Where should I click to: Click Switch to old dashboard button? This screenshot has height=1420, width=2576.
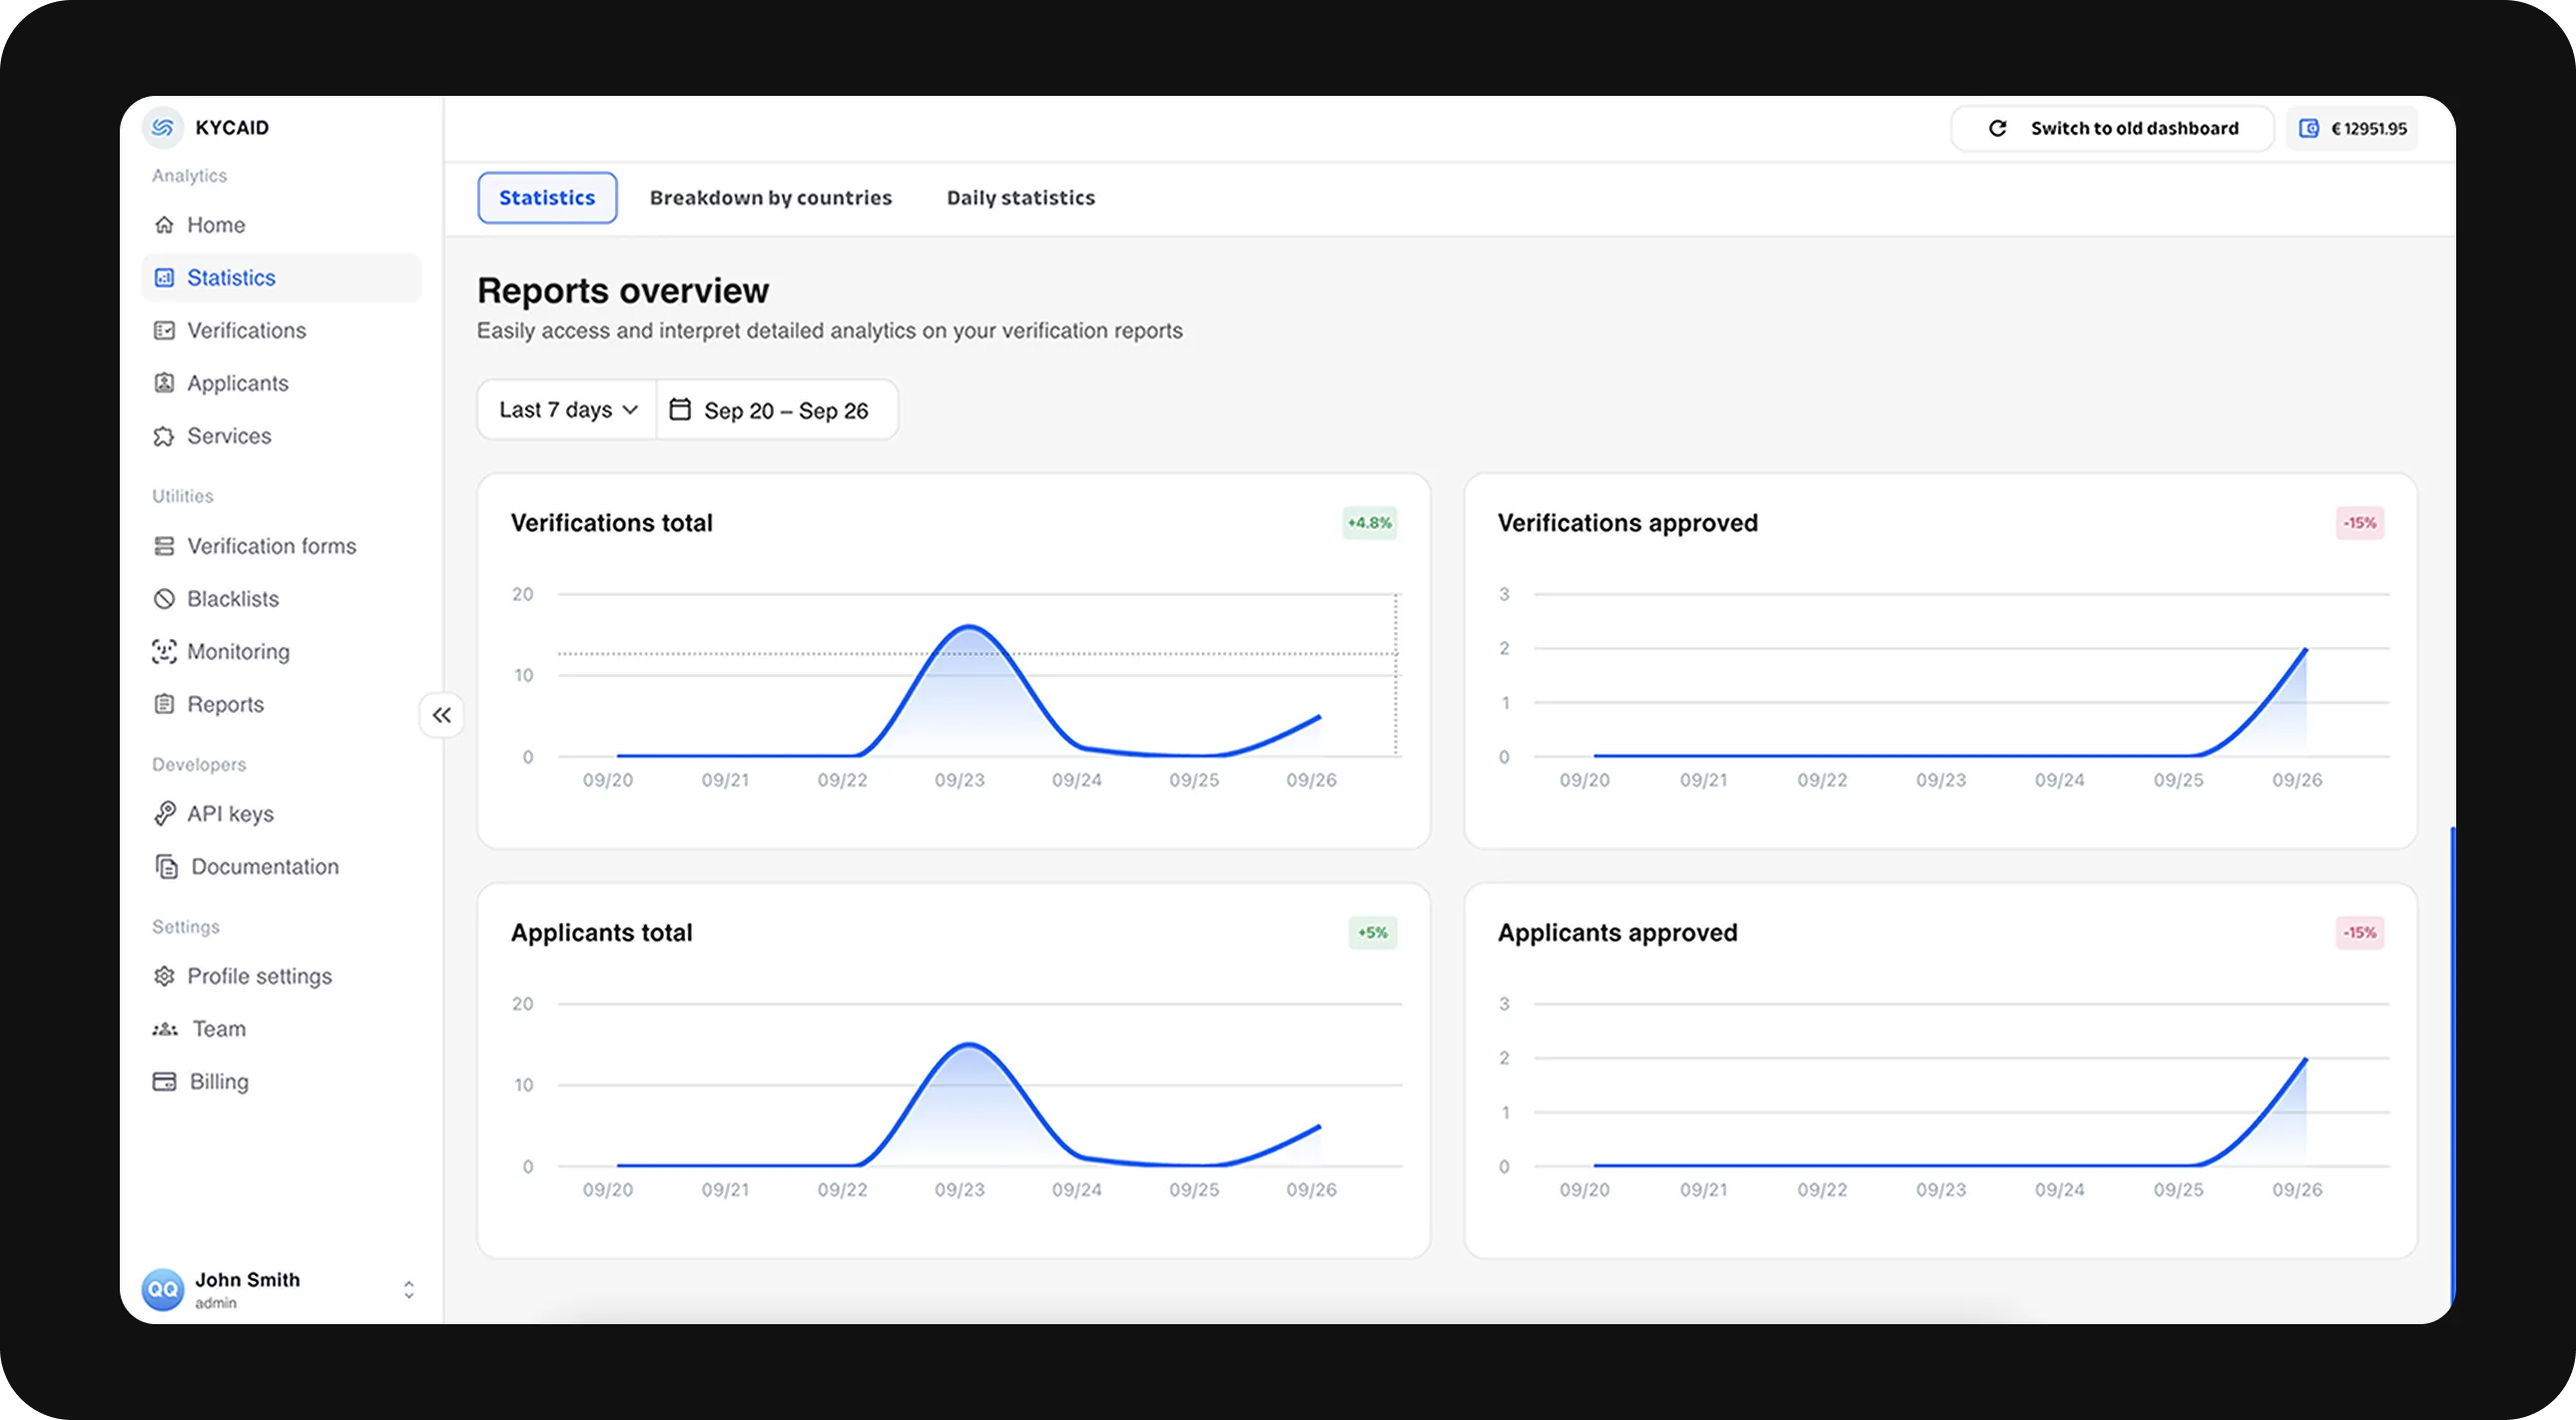(2112, 128)
